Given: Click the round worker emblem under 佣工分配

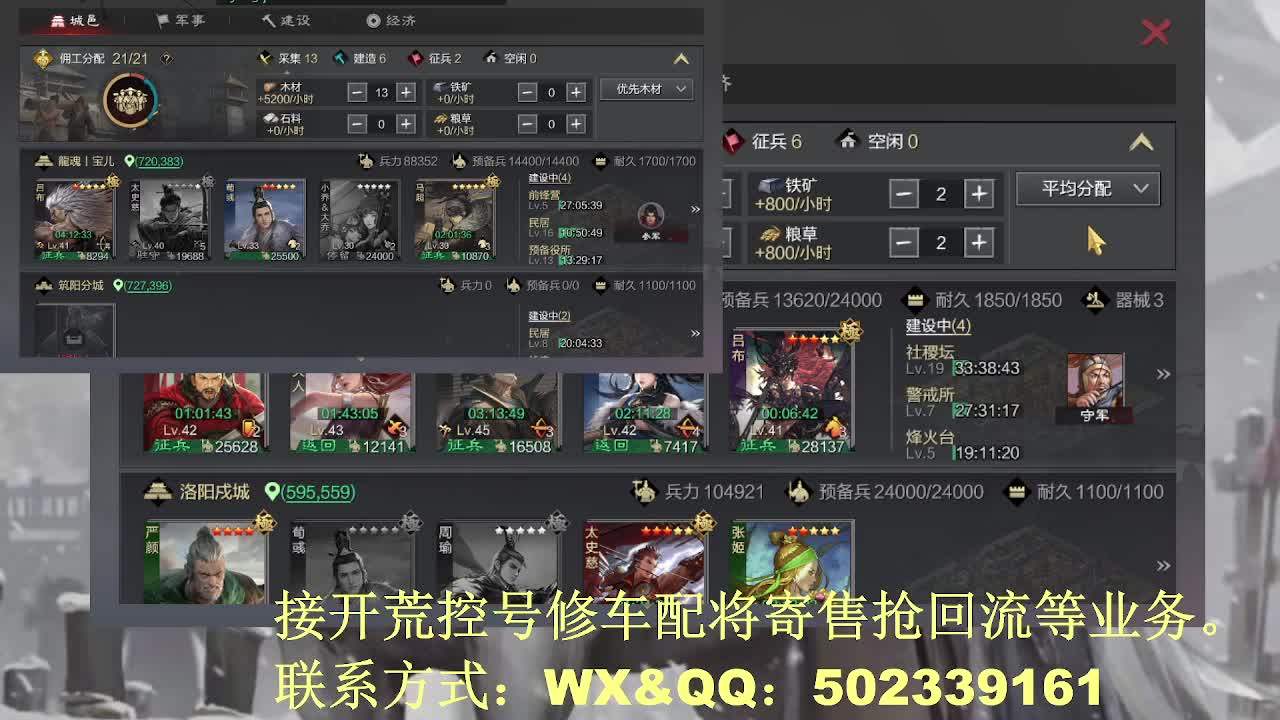Looking at the screenshot, I should (130, 100).
